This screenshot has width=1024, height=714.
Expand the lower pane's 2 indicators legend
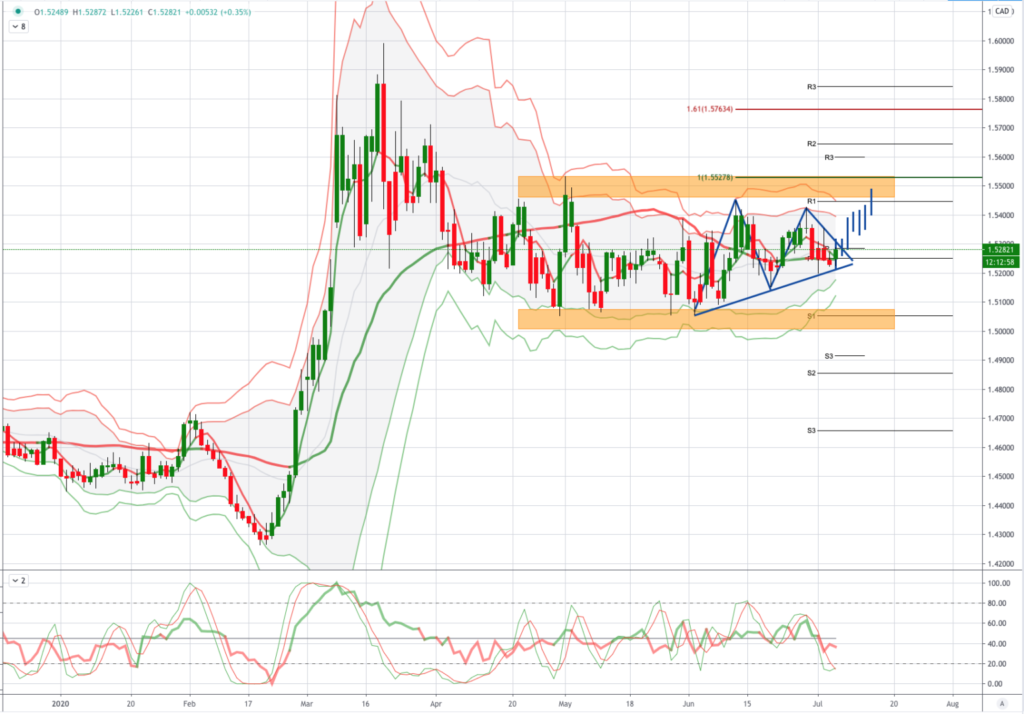19,579
